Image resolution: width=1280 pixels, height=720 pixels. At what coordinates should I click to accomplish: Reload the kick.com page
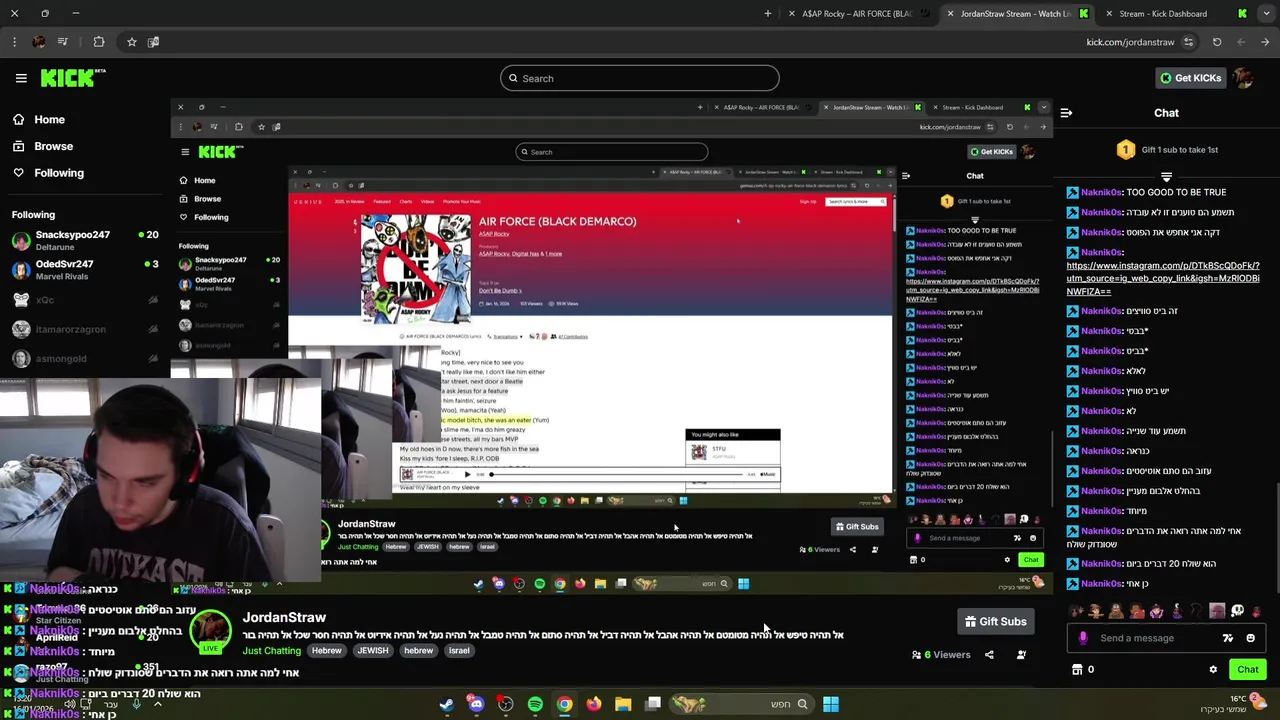coord(1217,42)
